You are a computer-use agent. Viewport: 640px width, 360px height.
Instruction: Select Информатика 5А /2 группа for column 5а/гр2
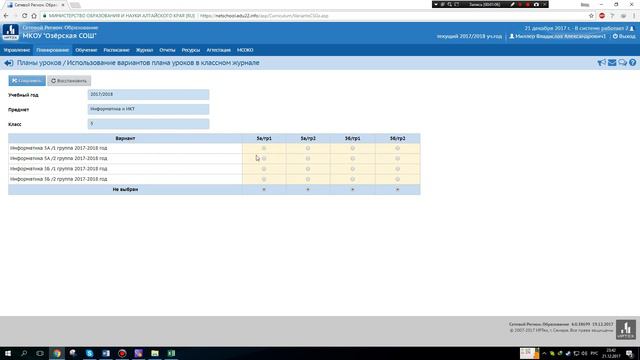pos(308,158)
